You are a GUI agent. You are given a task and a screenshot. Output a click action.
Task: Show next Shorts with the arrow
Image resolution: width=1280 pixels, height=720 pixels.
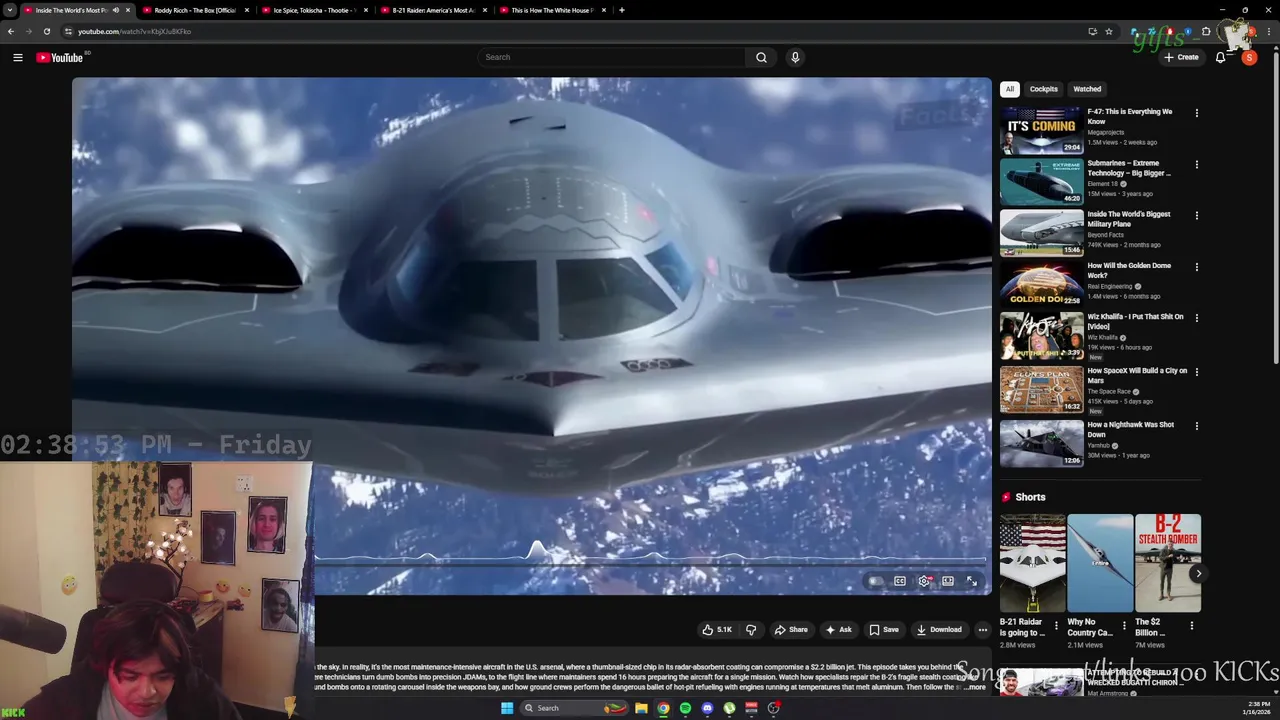(x=1197, y=573)
